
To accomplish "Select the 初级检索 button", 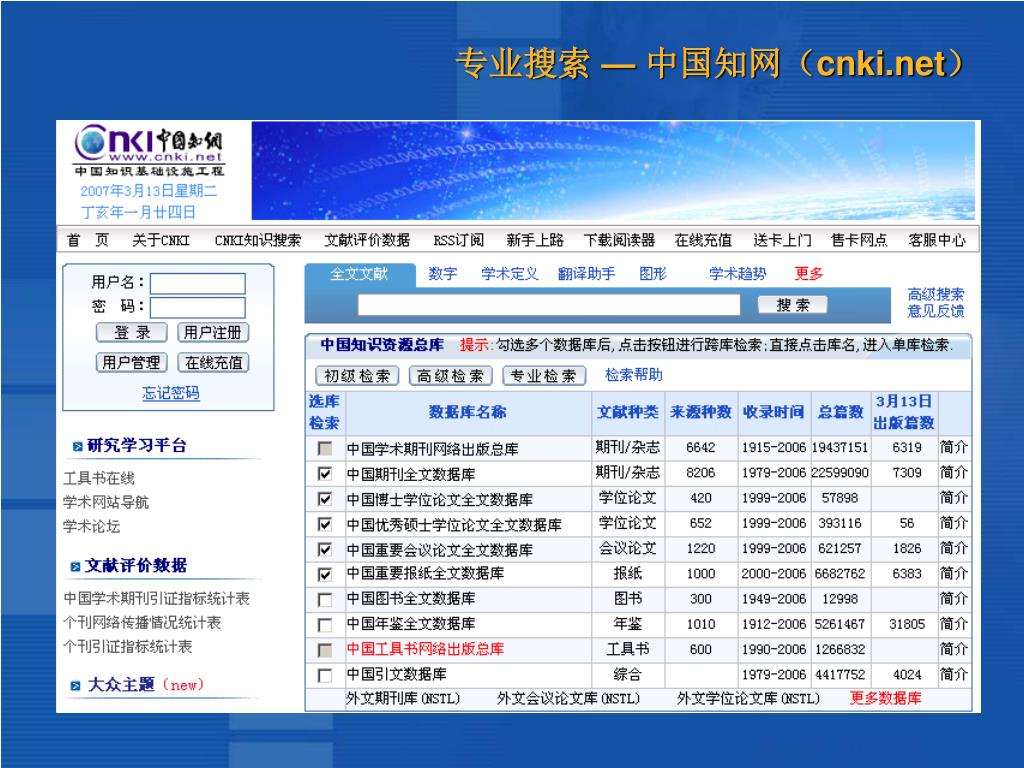I will (x=357, y=376).
